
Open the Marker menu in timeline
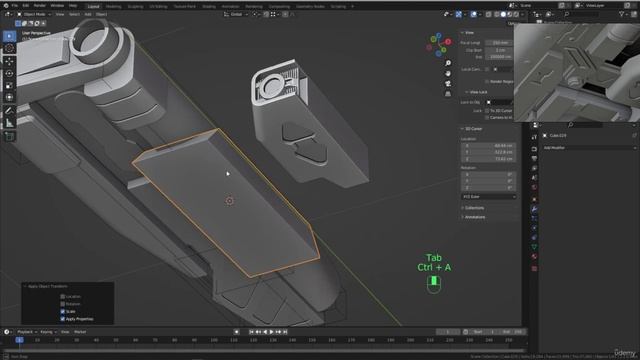(x=80, y=332)
